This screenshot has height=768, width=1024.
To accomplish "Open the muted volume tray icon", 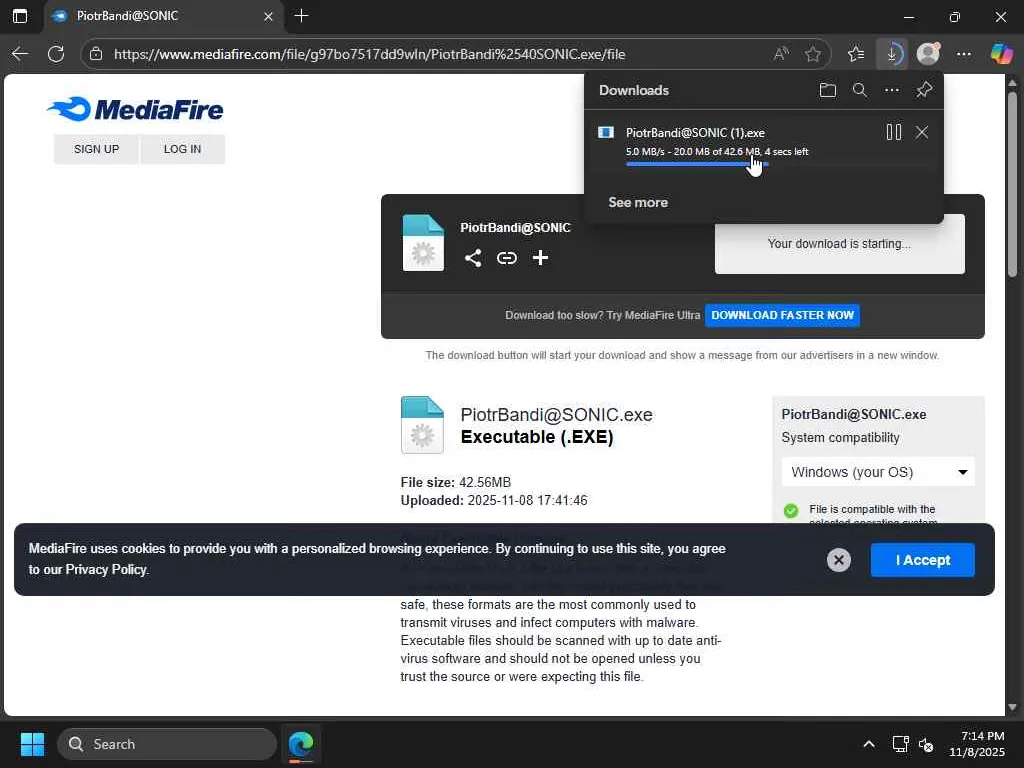I will (x=925, y=744).
